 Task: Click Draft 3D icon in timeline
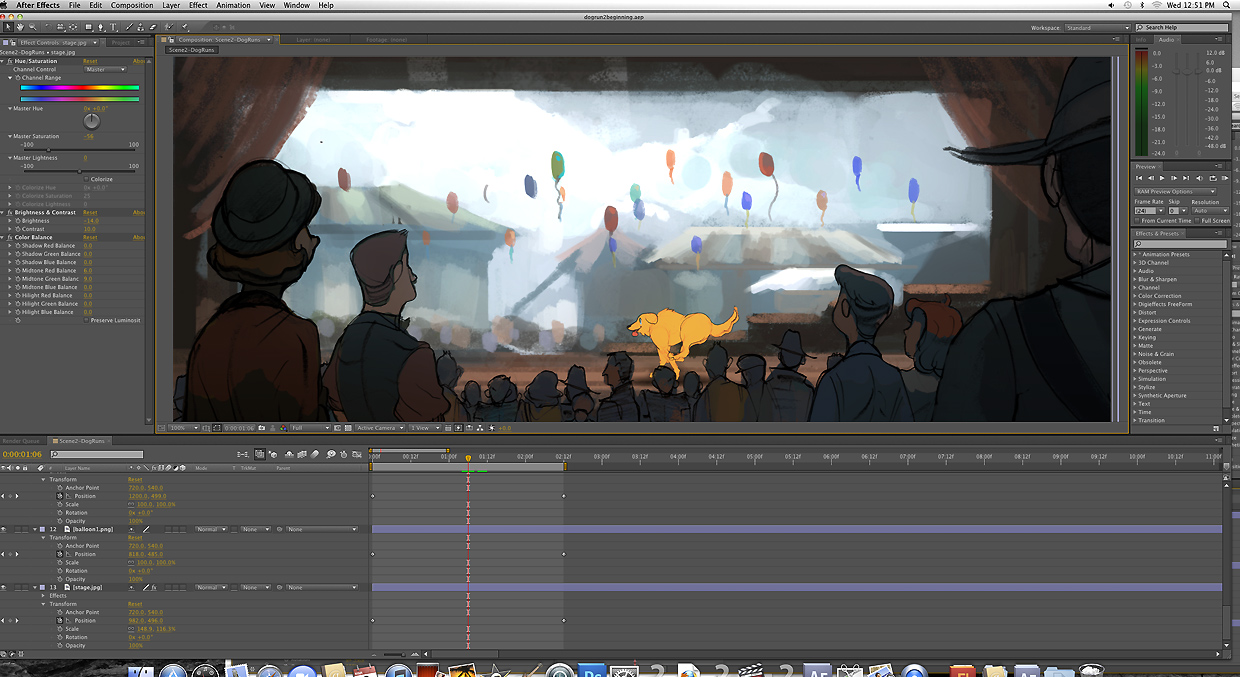point(273,454)
